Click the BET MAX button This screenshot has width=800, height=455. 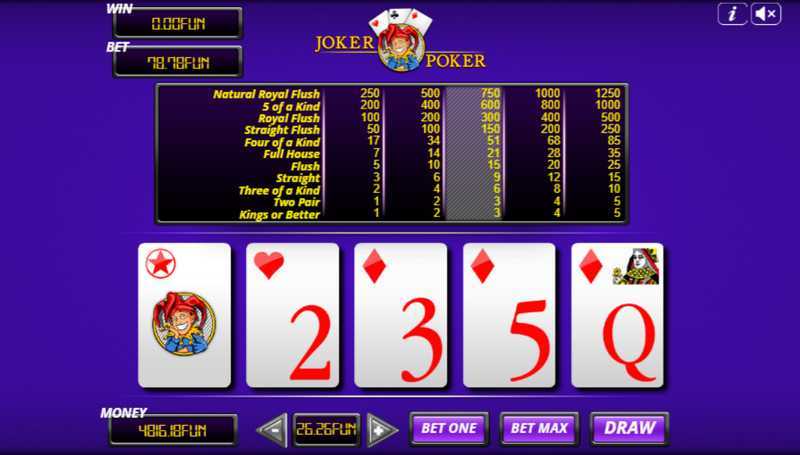[x=539, y=428]
